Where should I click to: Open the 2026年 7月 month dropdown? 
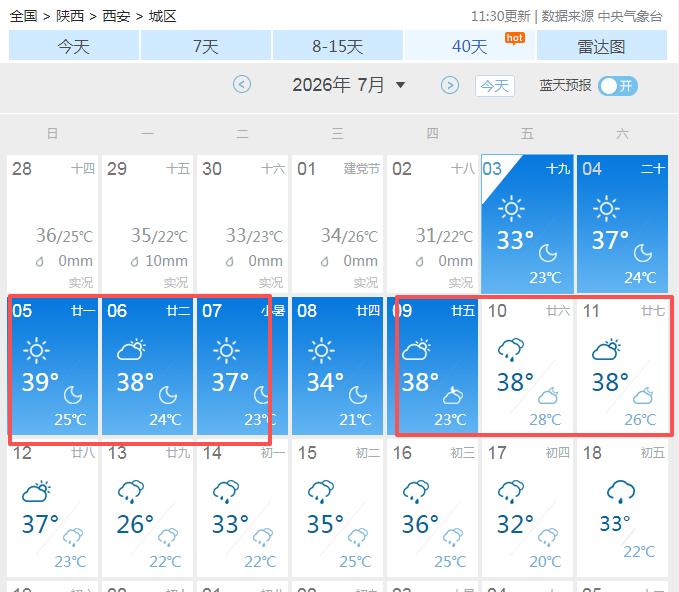tap(349, 85)
